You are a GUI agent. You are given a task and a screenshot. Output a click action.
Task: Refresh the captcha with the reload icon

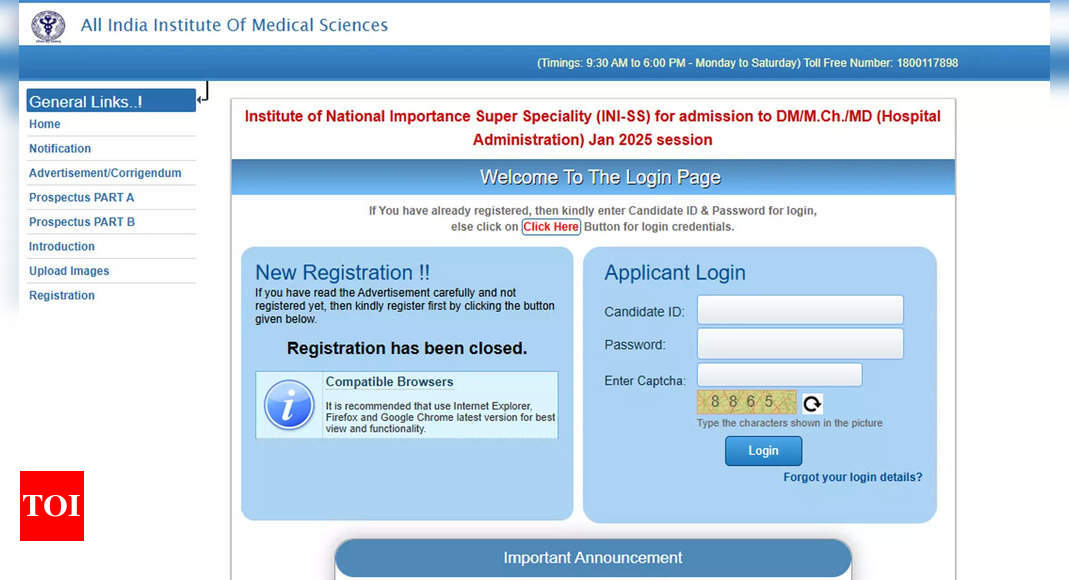click(811, 403)
